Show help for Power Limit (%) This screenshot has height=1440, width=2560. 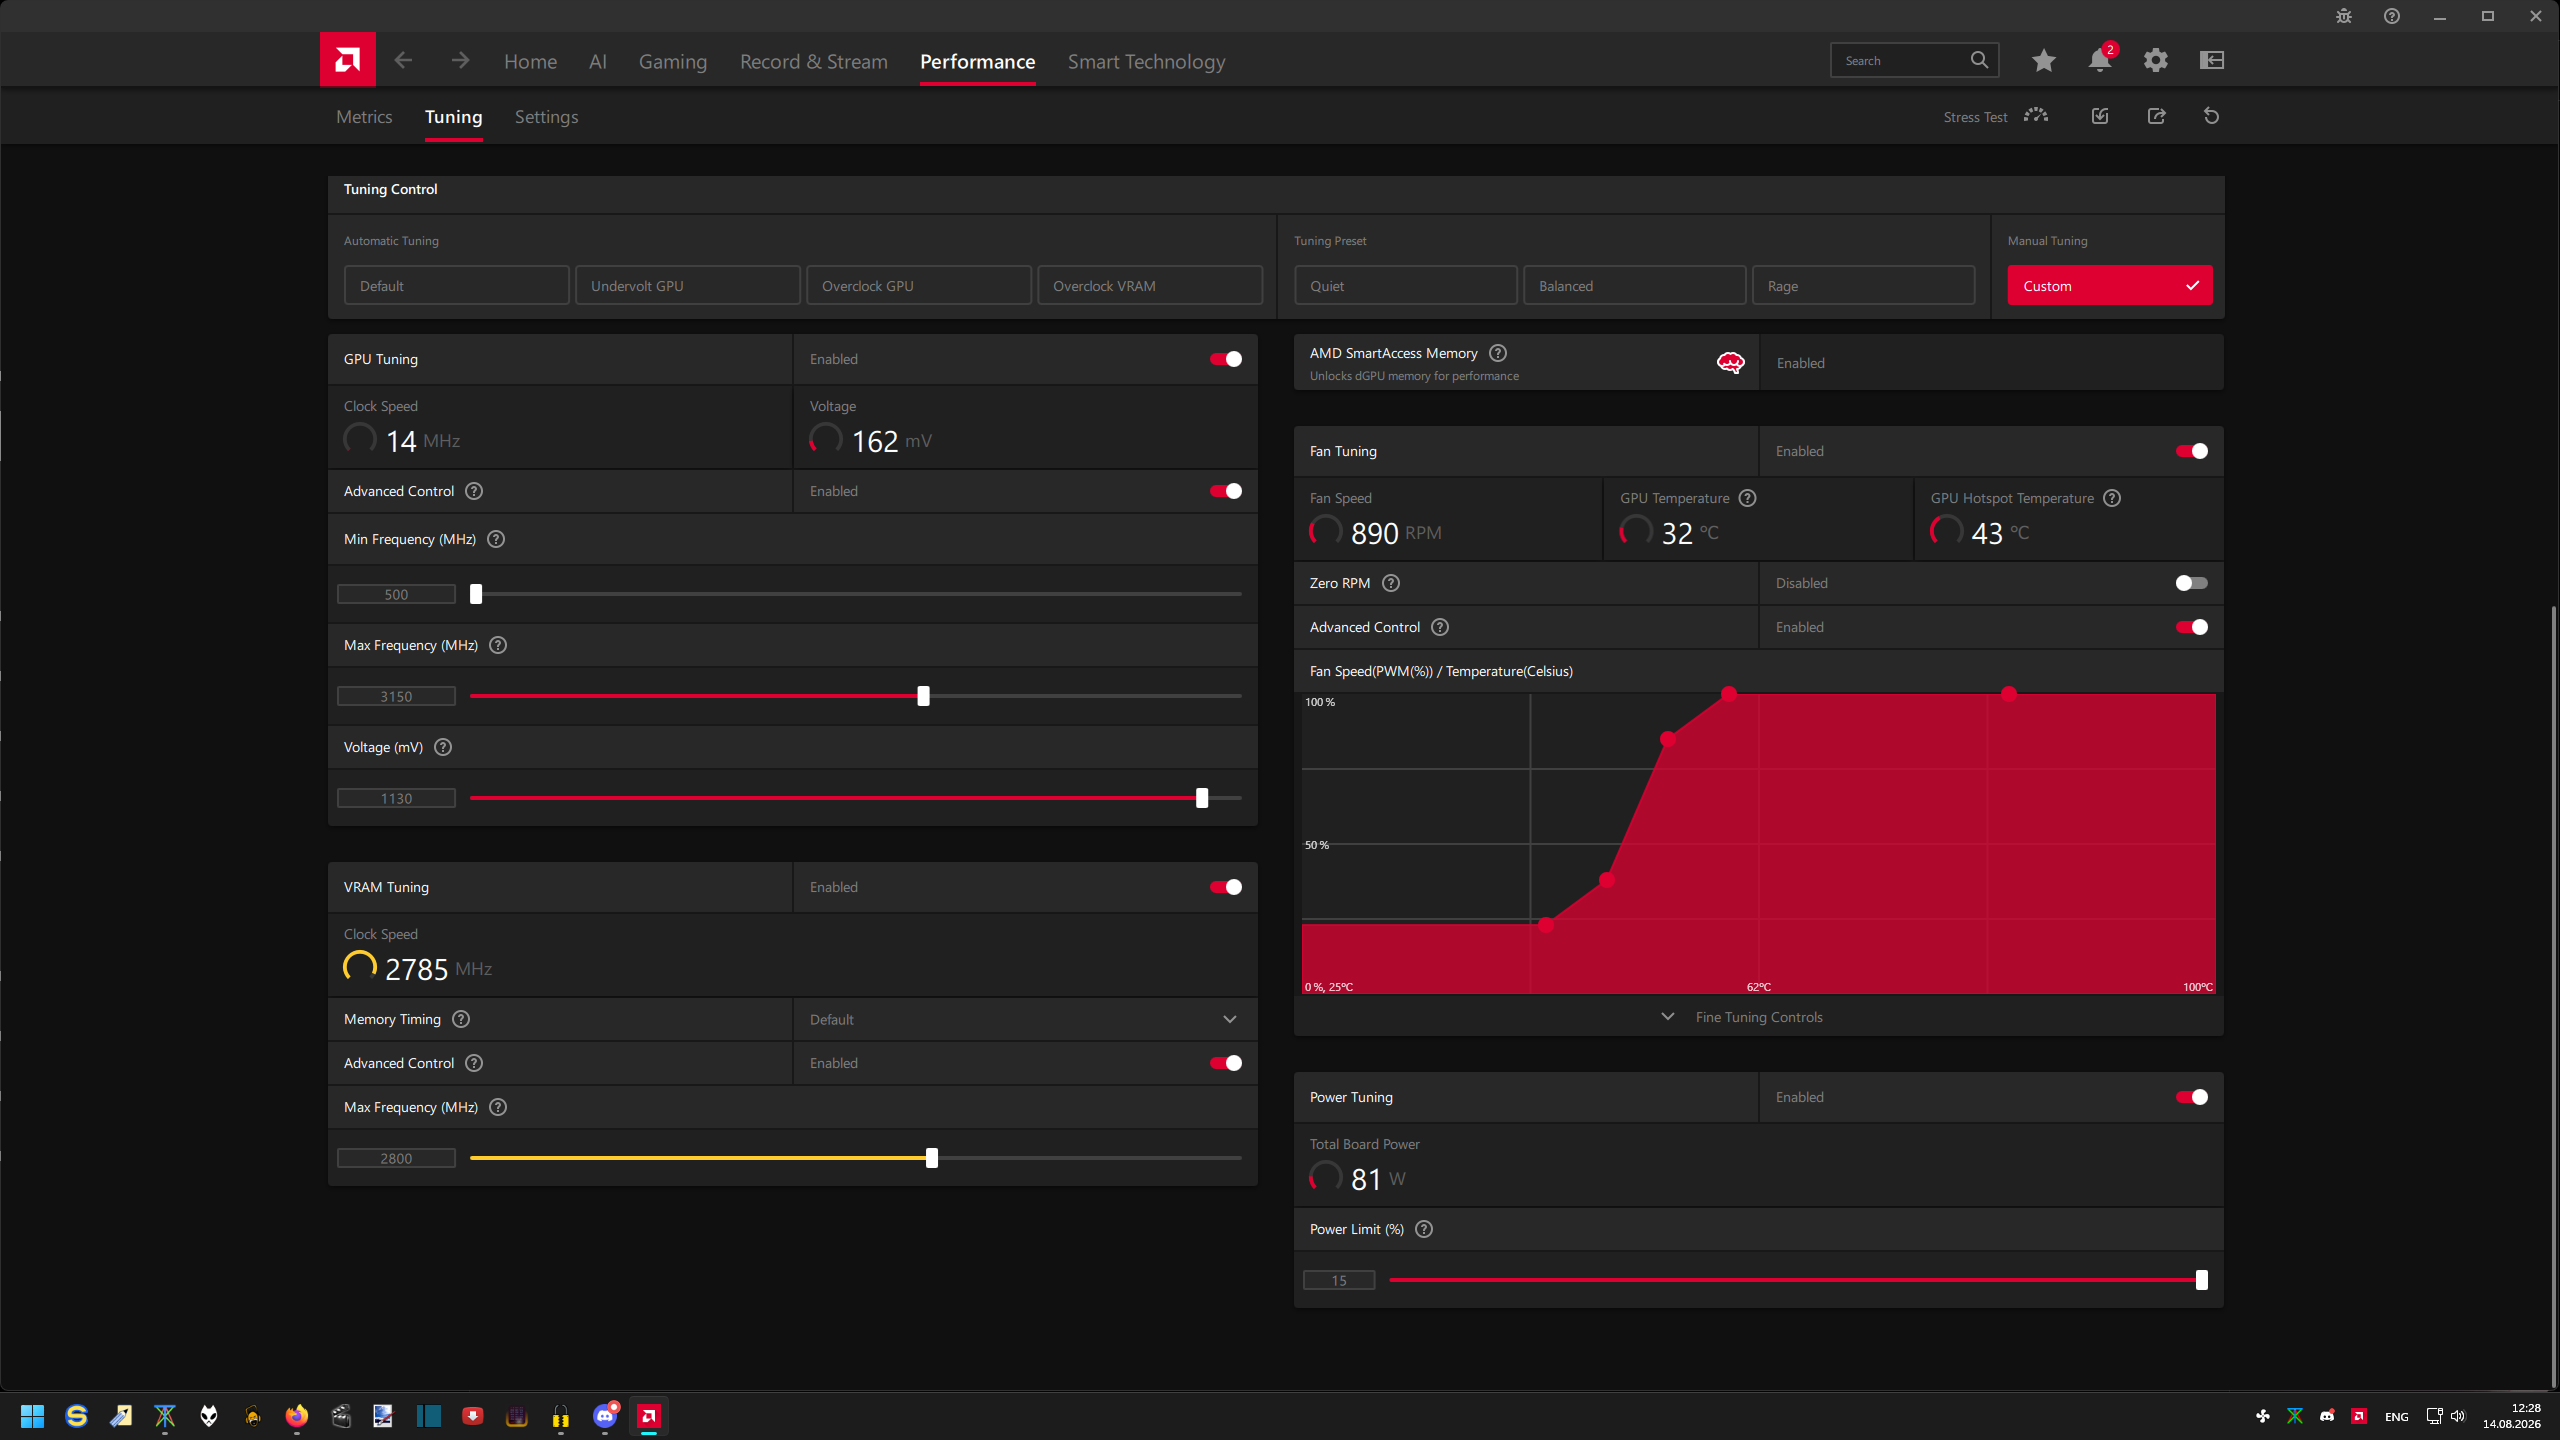(1425, 1229)
